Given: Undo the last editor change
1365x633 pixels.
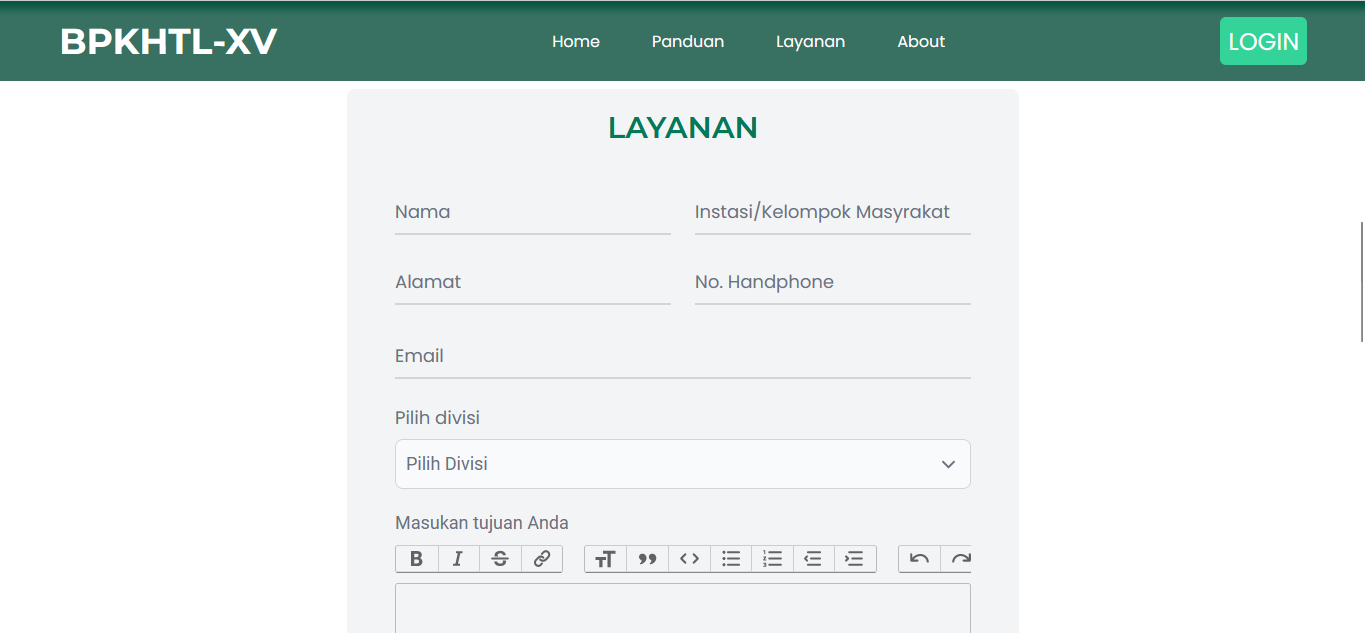Looking at the screenshot, I should click(x=919, y=559).
